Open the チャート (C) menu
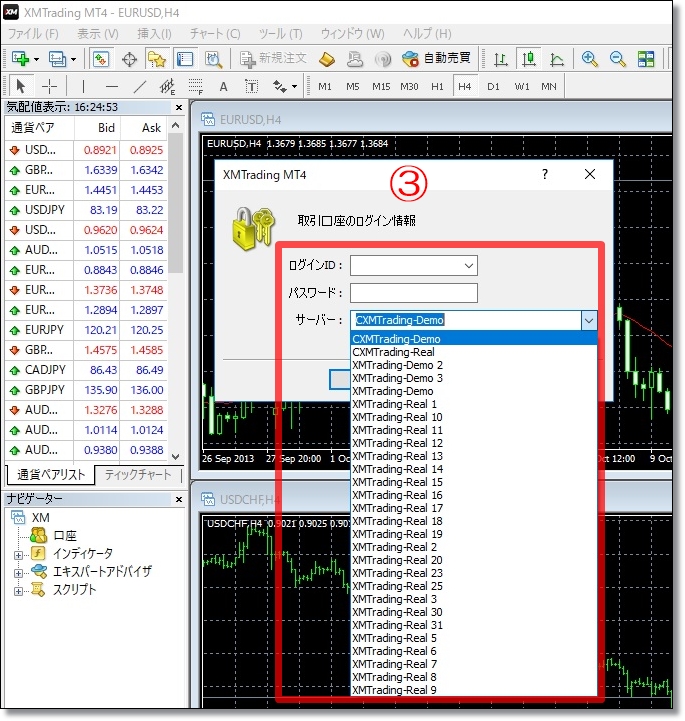The width and height of the screenshot is (685, 721). (x=215, y=34)
